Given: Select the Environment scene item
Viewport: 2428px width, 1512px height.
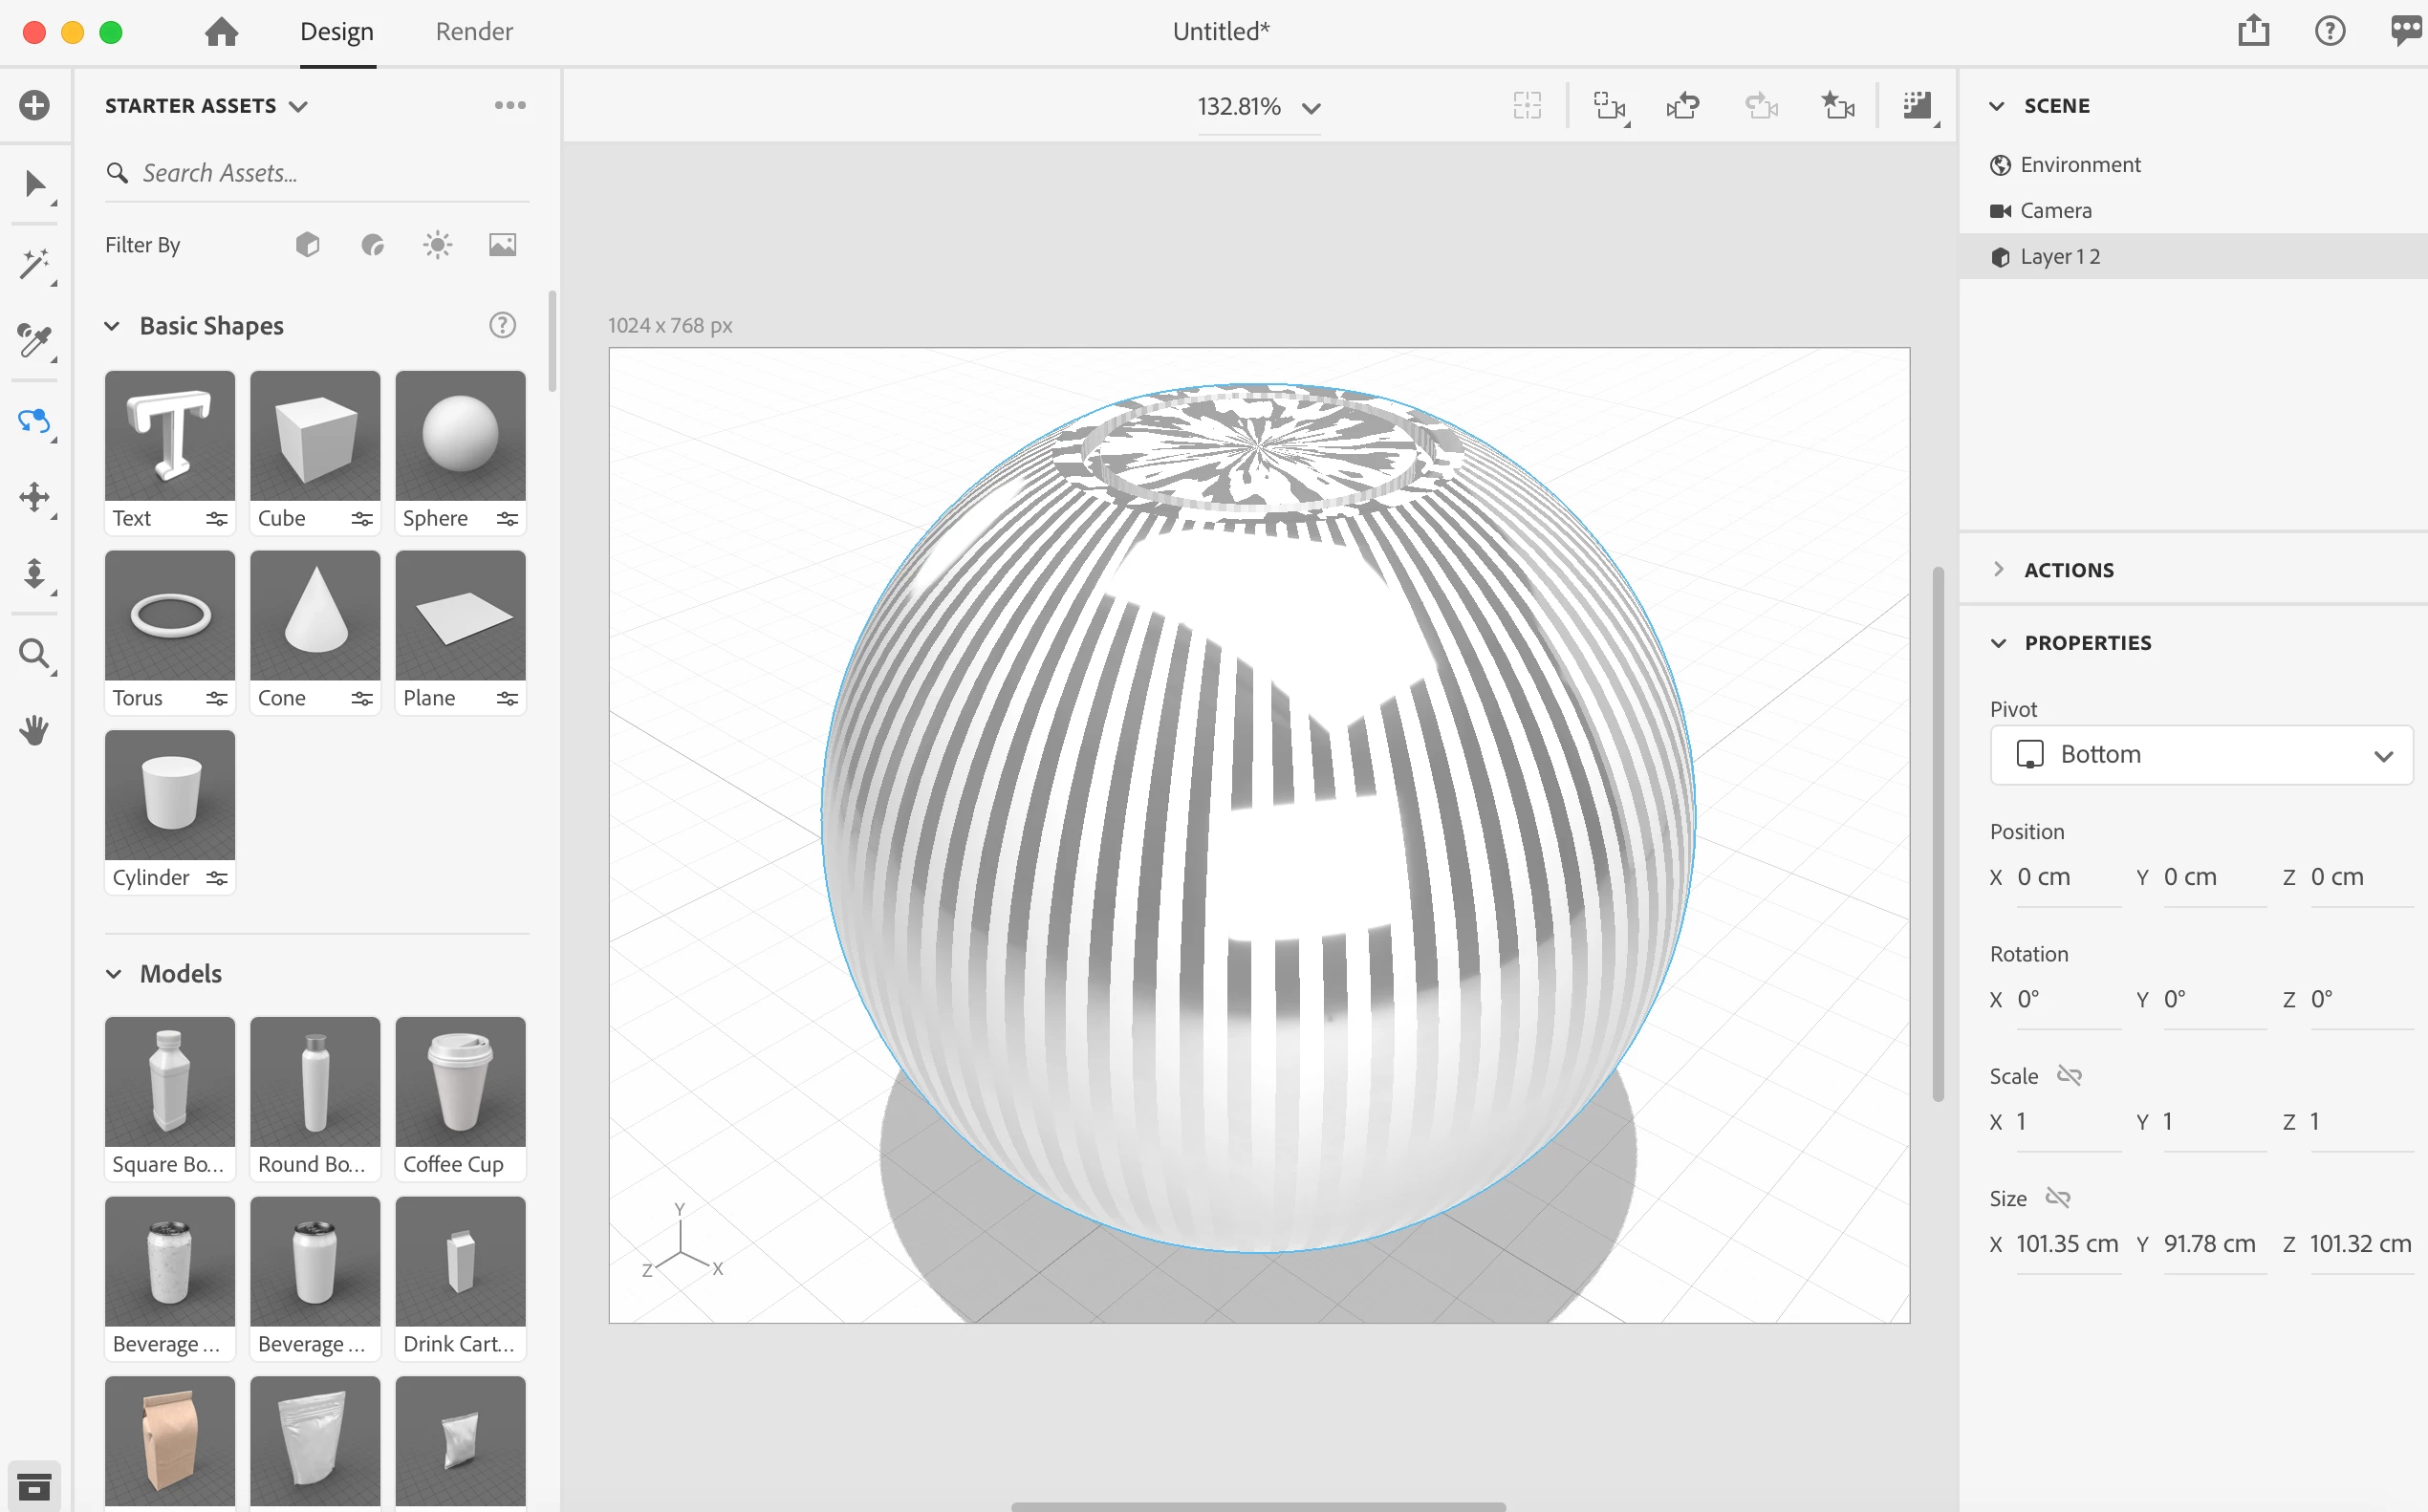Looking at the screenshot, I should (2079, 165).
